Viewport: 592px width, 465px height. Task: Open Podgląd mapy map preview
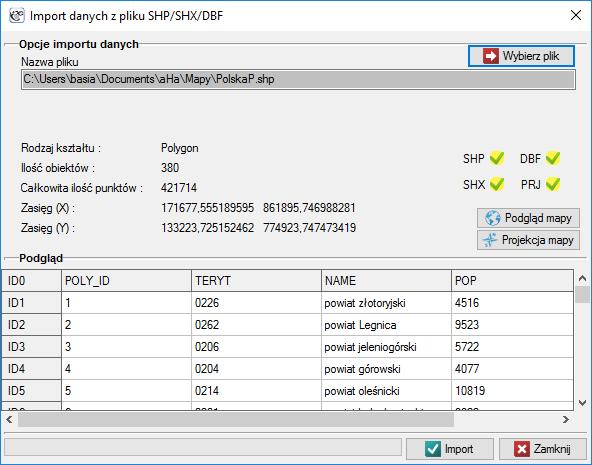pos(528,218)
